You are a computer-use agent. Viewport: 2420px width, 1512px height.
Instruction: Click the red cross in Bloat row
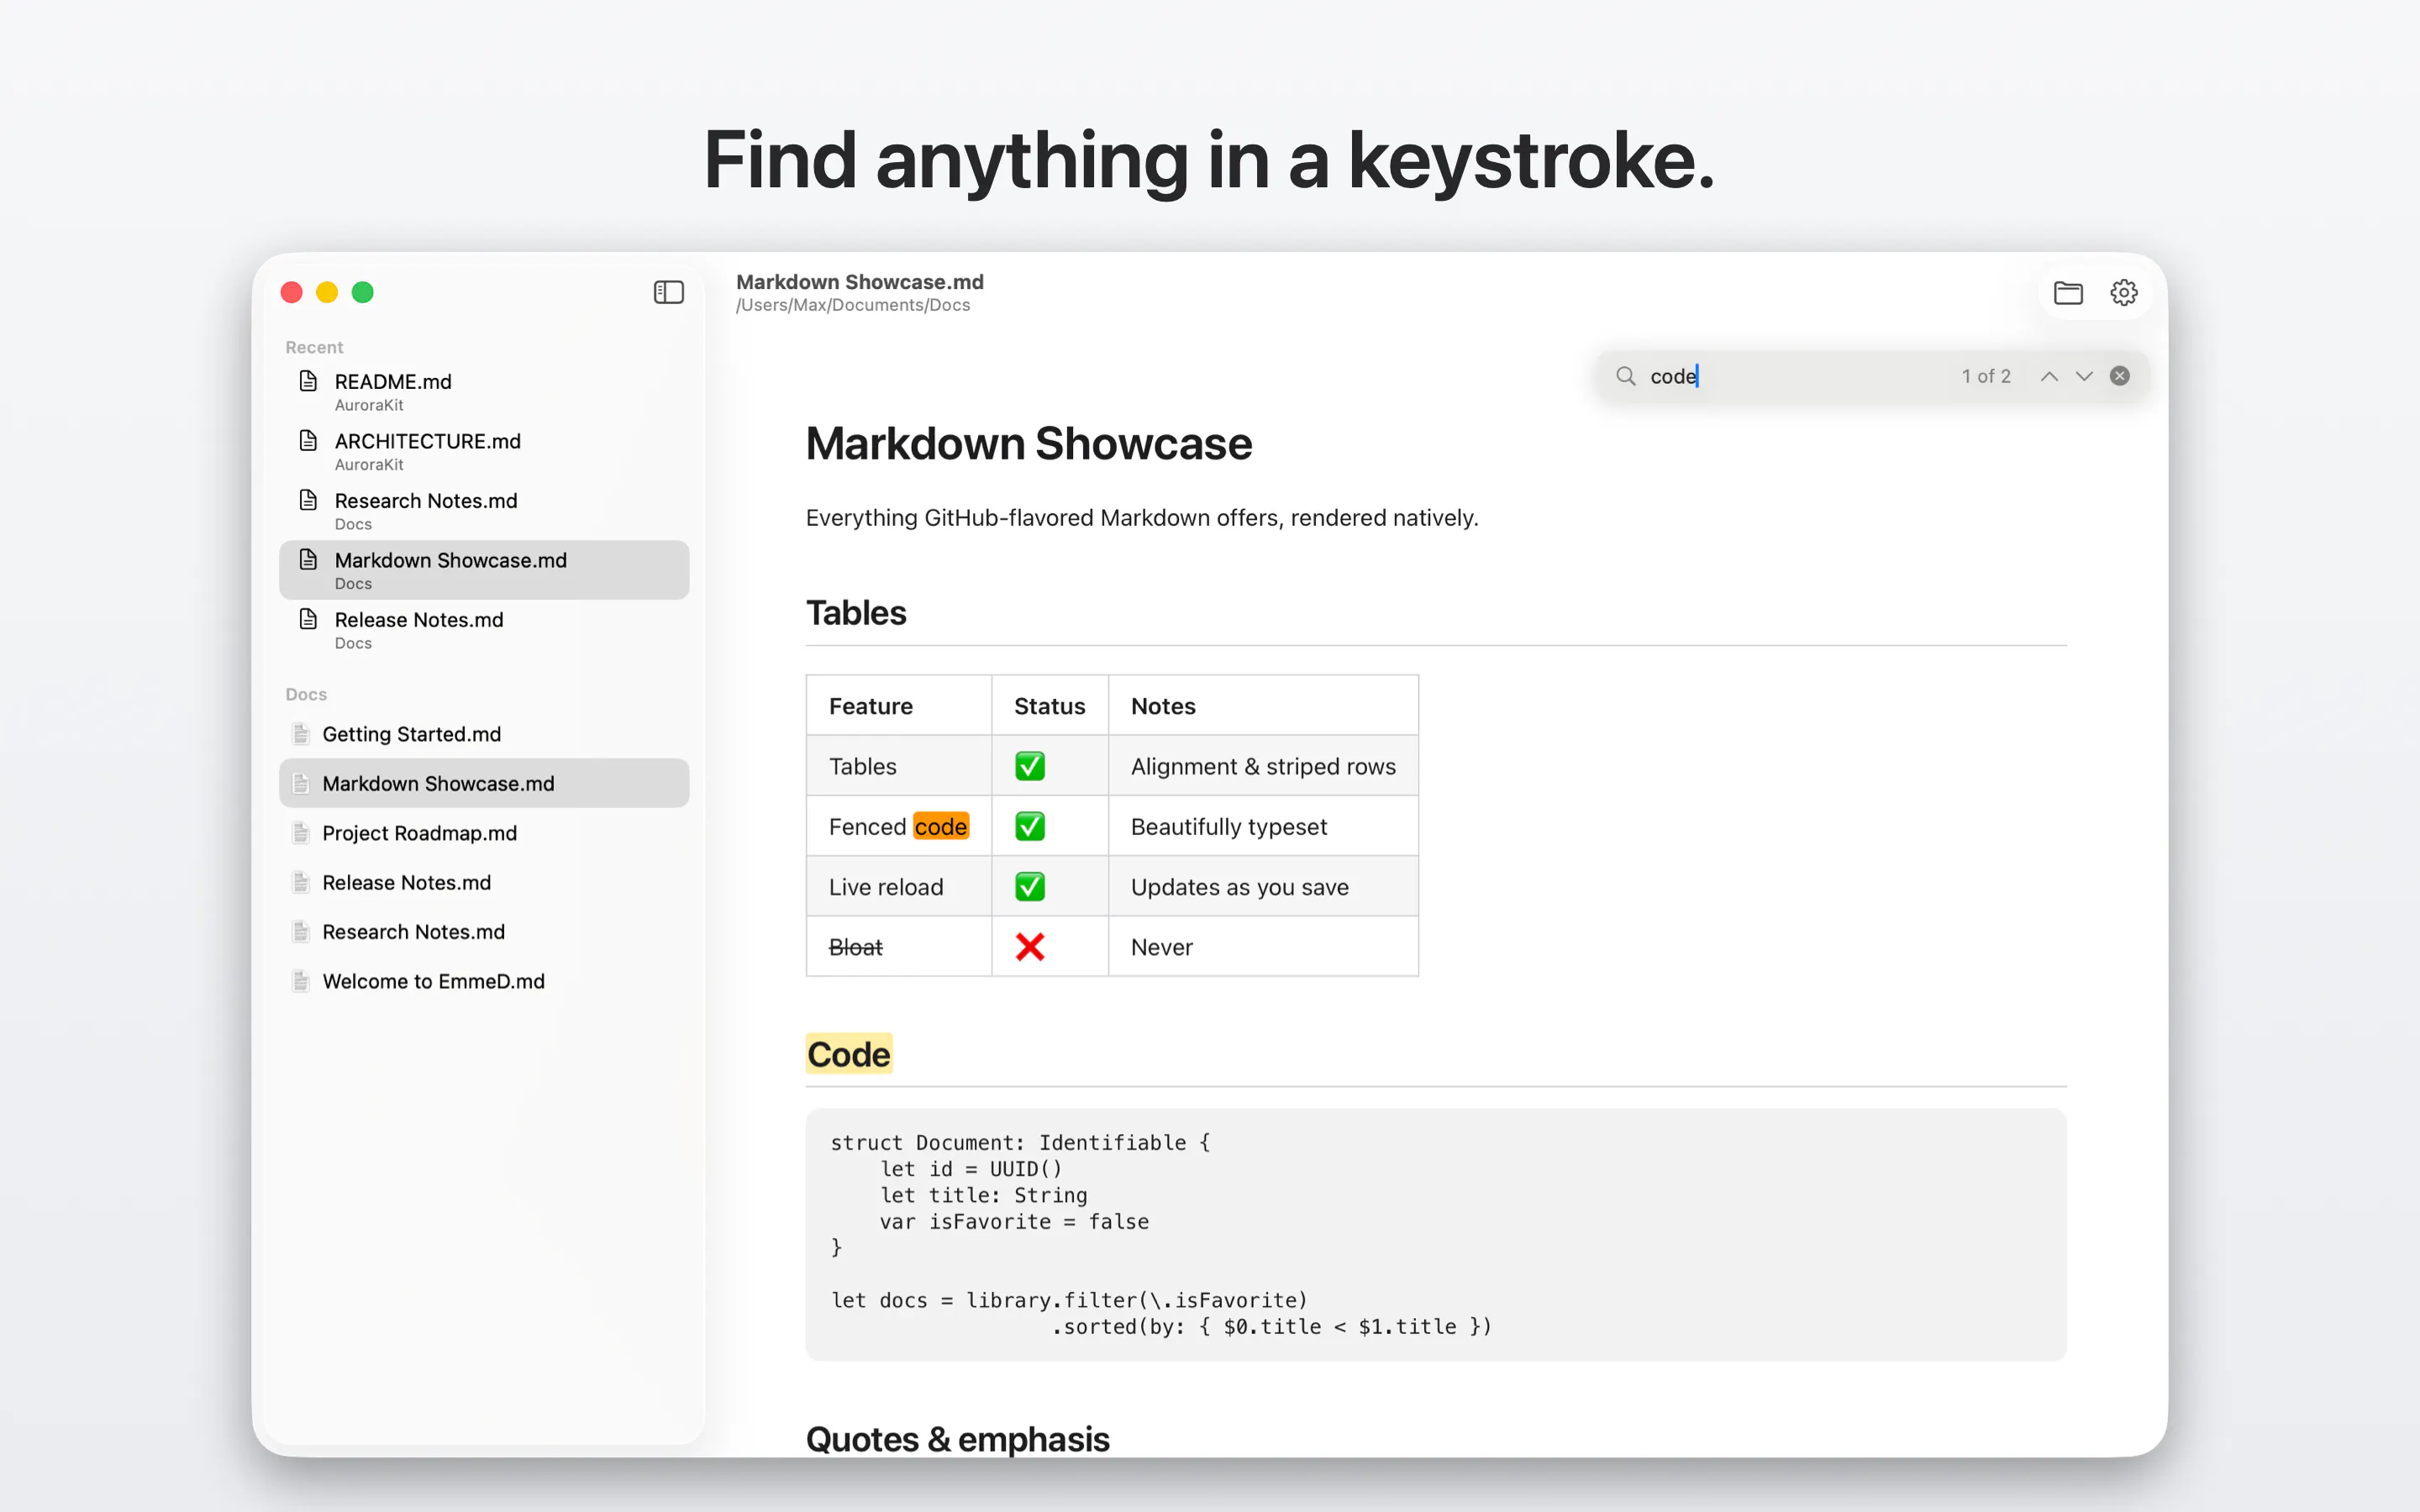(1029, 946)
